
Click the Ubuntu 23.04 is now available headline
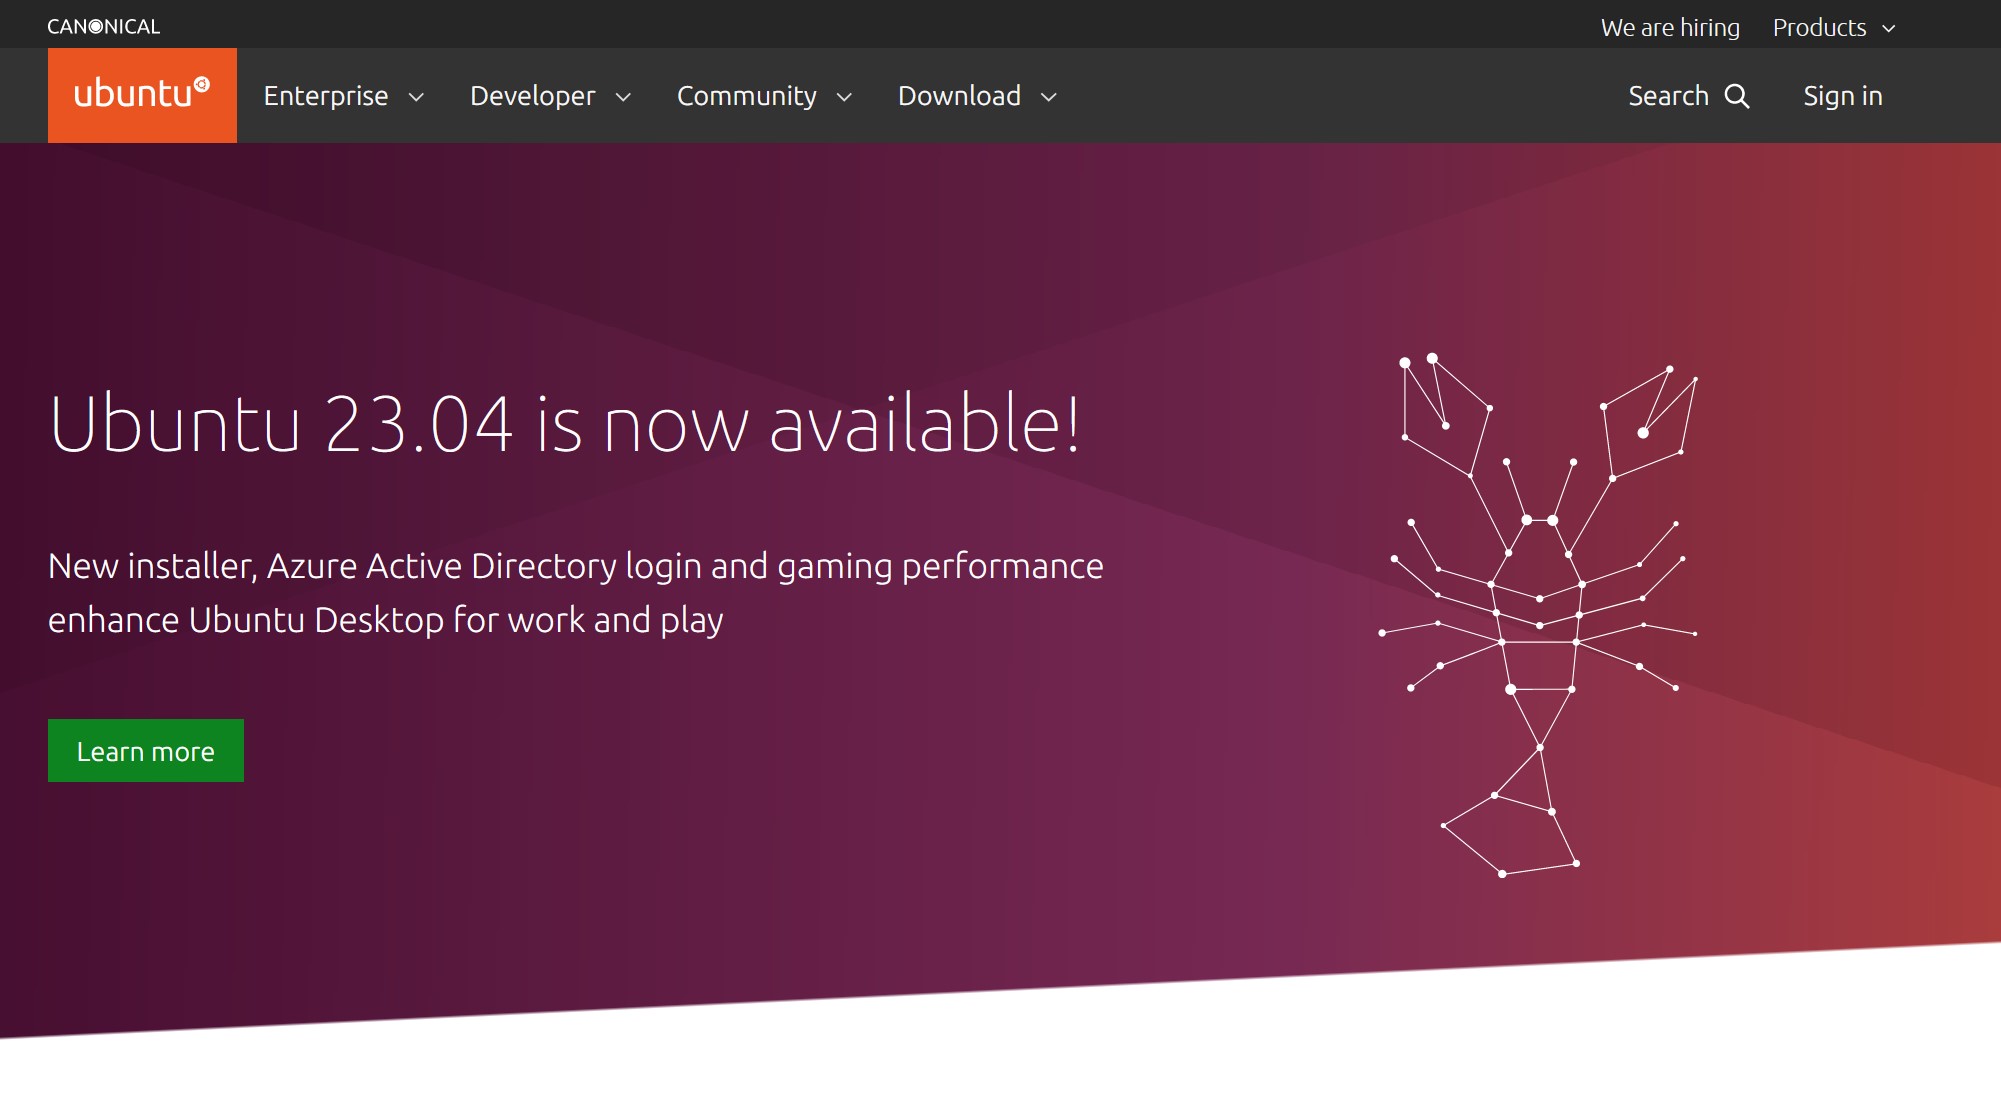[x=565, y=424]
